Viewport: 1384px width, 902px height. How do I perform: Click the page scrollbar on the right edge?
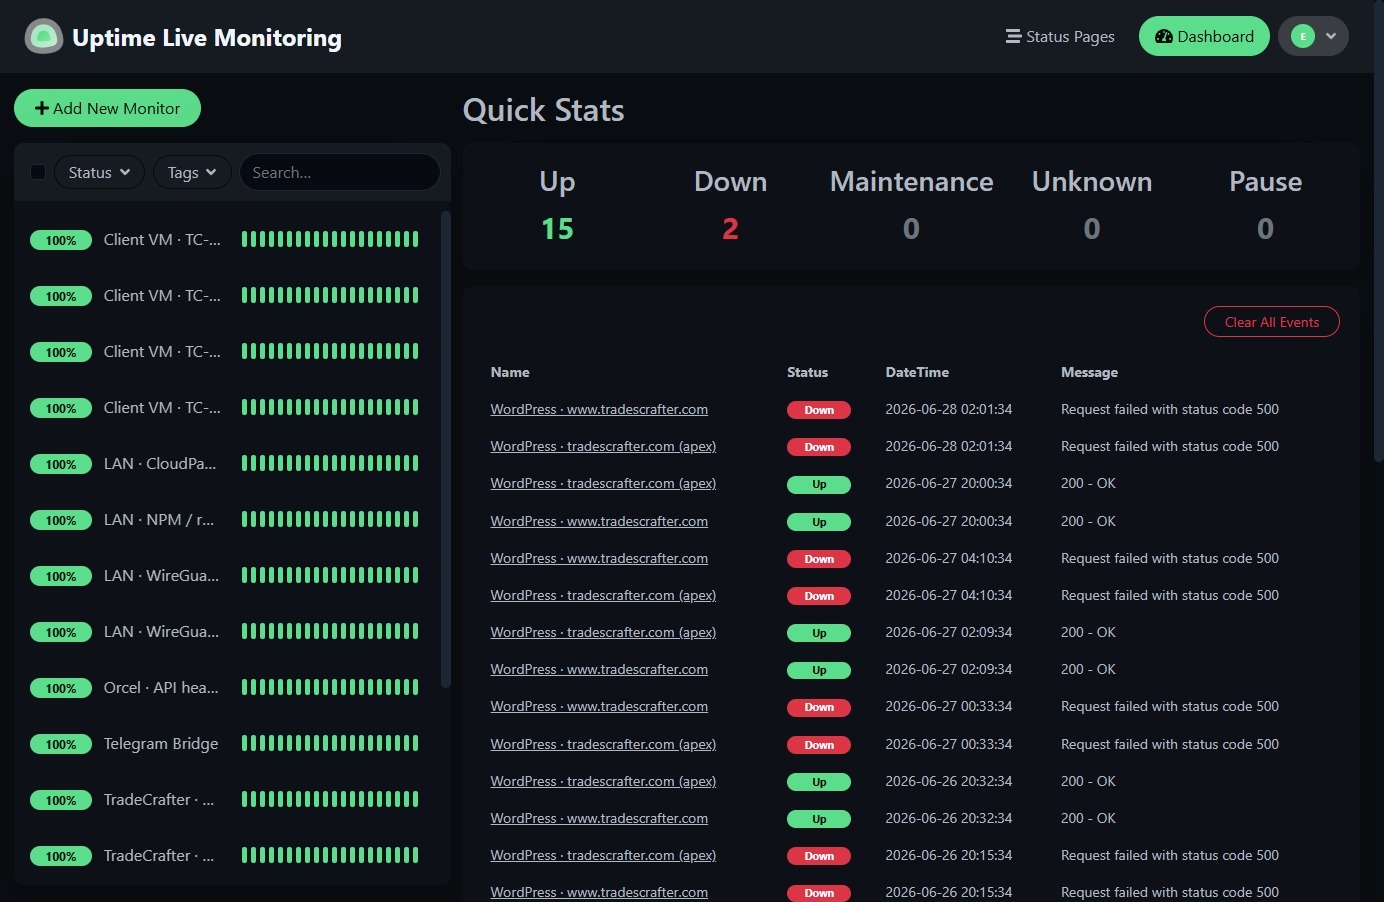click(x=1379, y=230)
